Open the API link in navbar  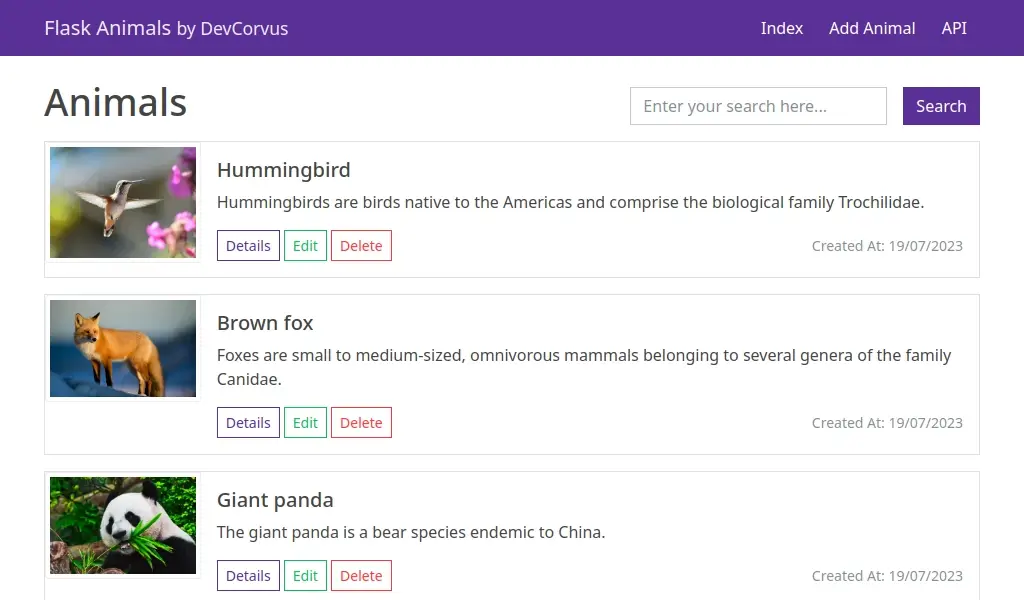click(953, 28)
